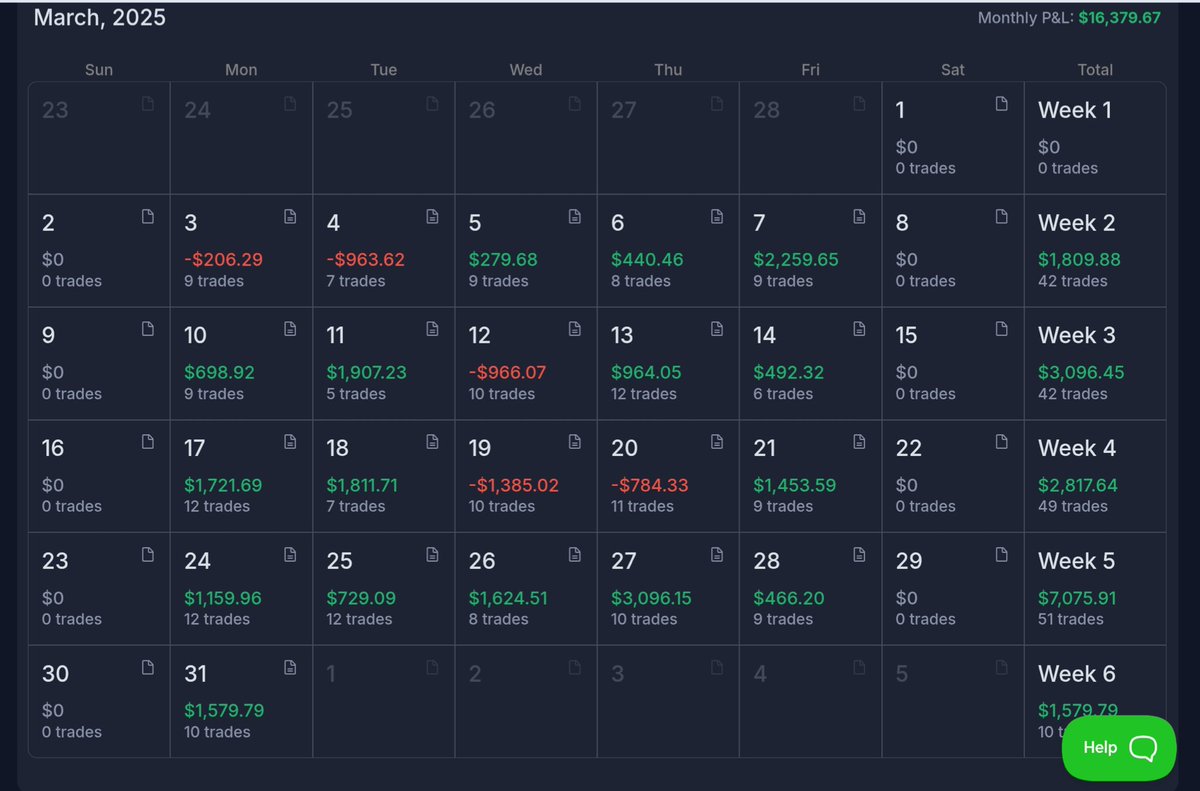Open the blank note icon on March 16

[x=148, y=441]
